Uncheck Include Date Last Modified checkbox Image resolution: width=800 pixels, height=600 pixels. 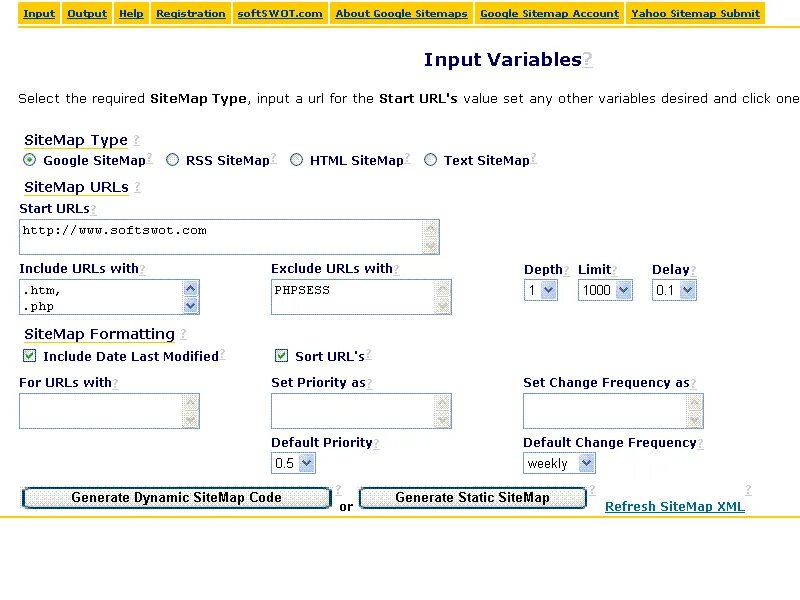tap(30, 356)
